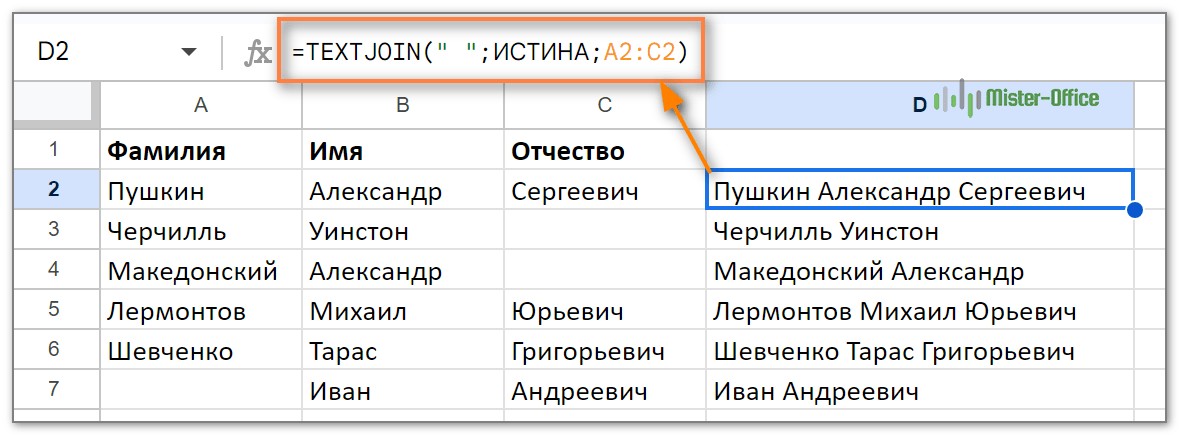Select row 6 header
Image resolution: width=1179 pixels, height=435 pixels.
pyautogui.click(x=56, y=349)
